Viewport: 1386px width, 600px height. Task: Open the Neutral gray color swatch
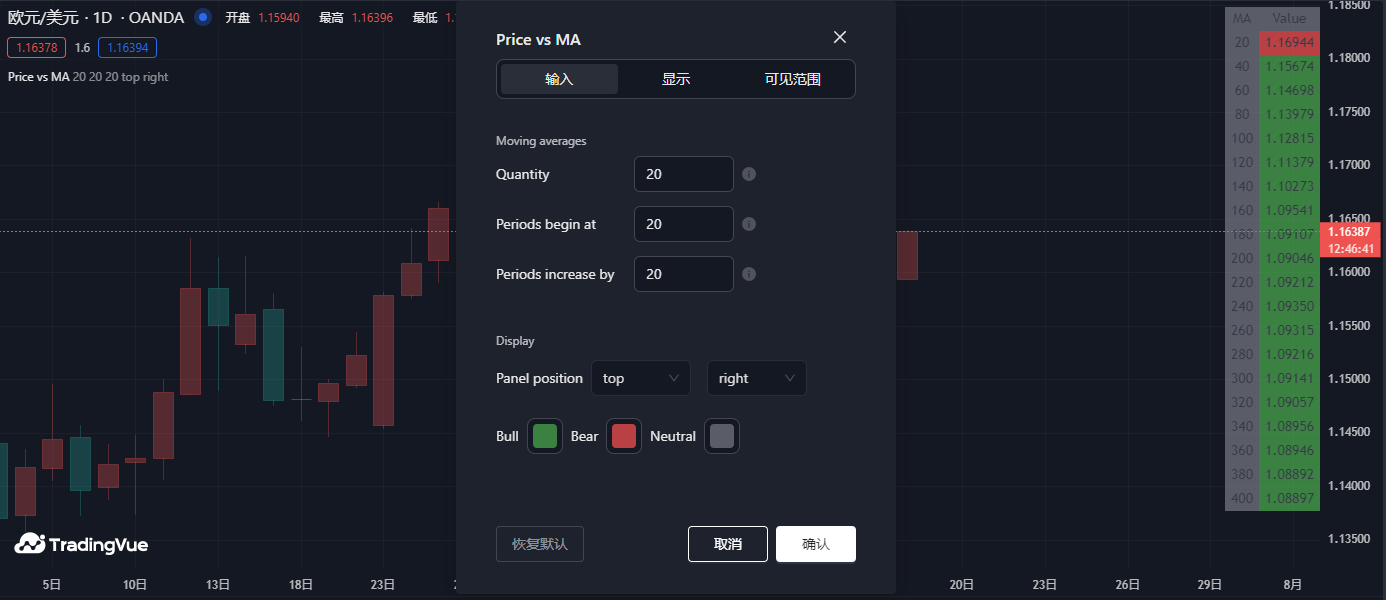722,436
